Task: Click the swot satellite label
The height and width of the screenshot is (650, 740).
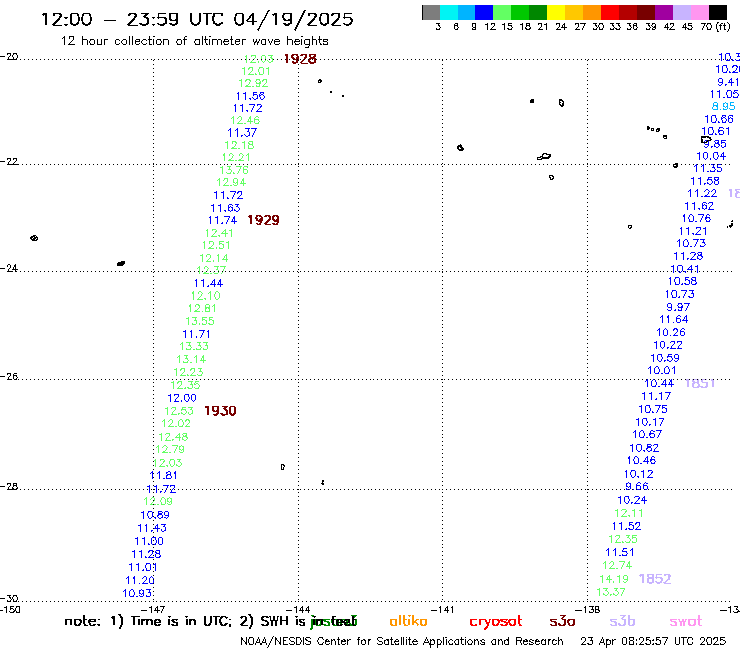Action: point(686,621)
